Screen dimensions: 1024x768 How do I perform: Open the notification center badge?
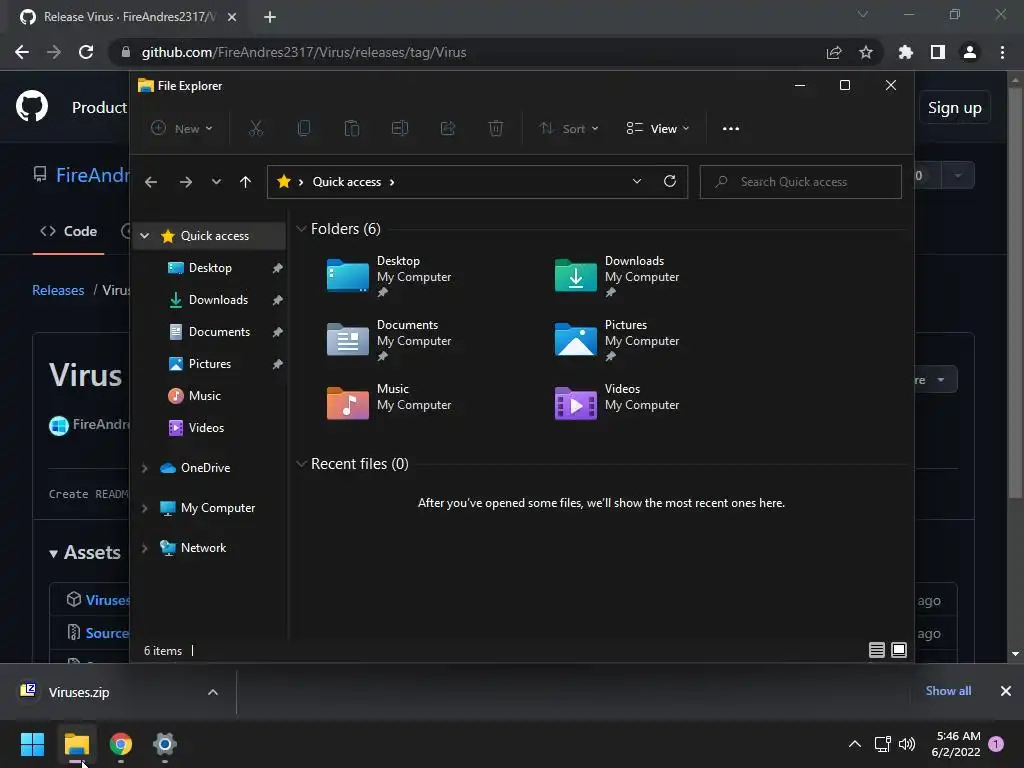tap(996, 744)
